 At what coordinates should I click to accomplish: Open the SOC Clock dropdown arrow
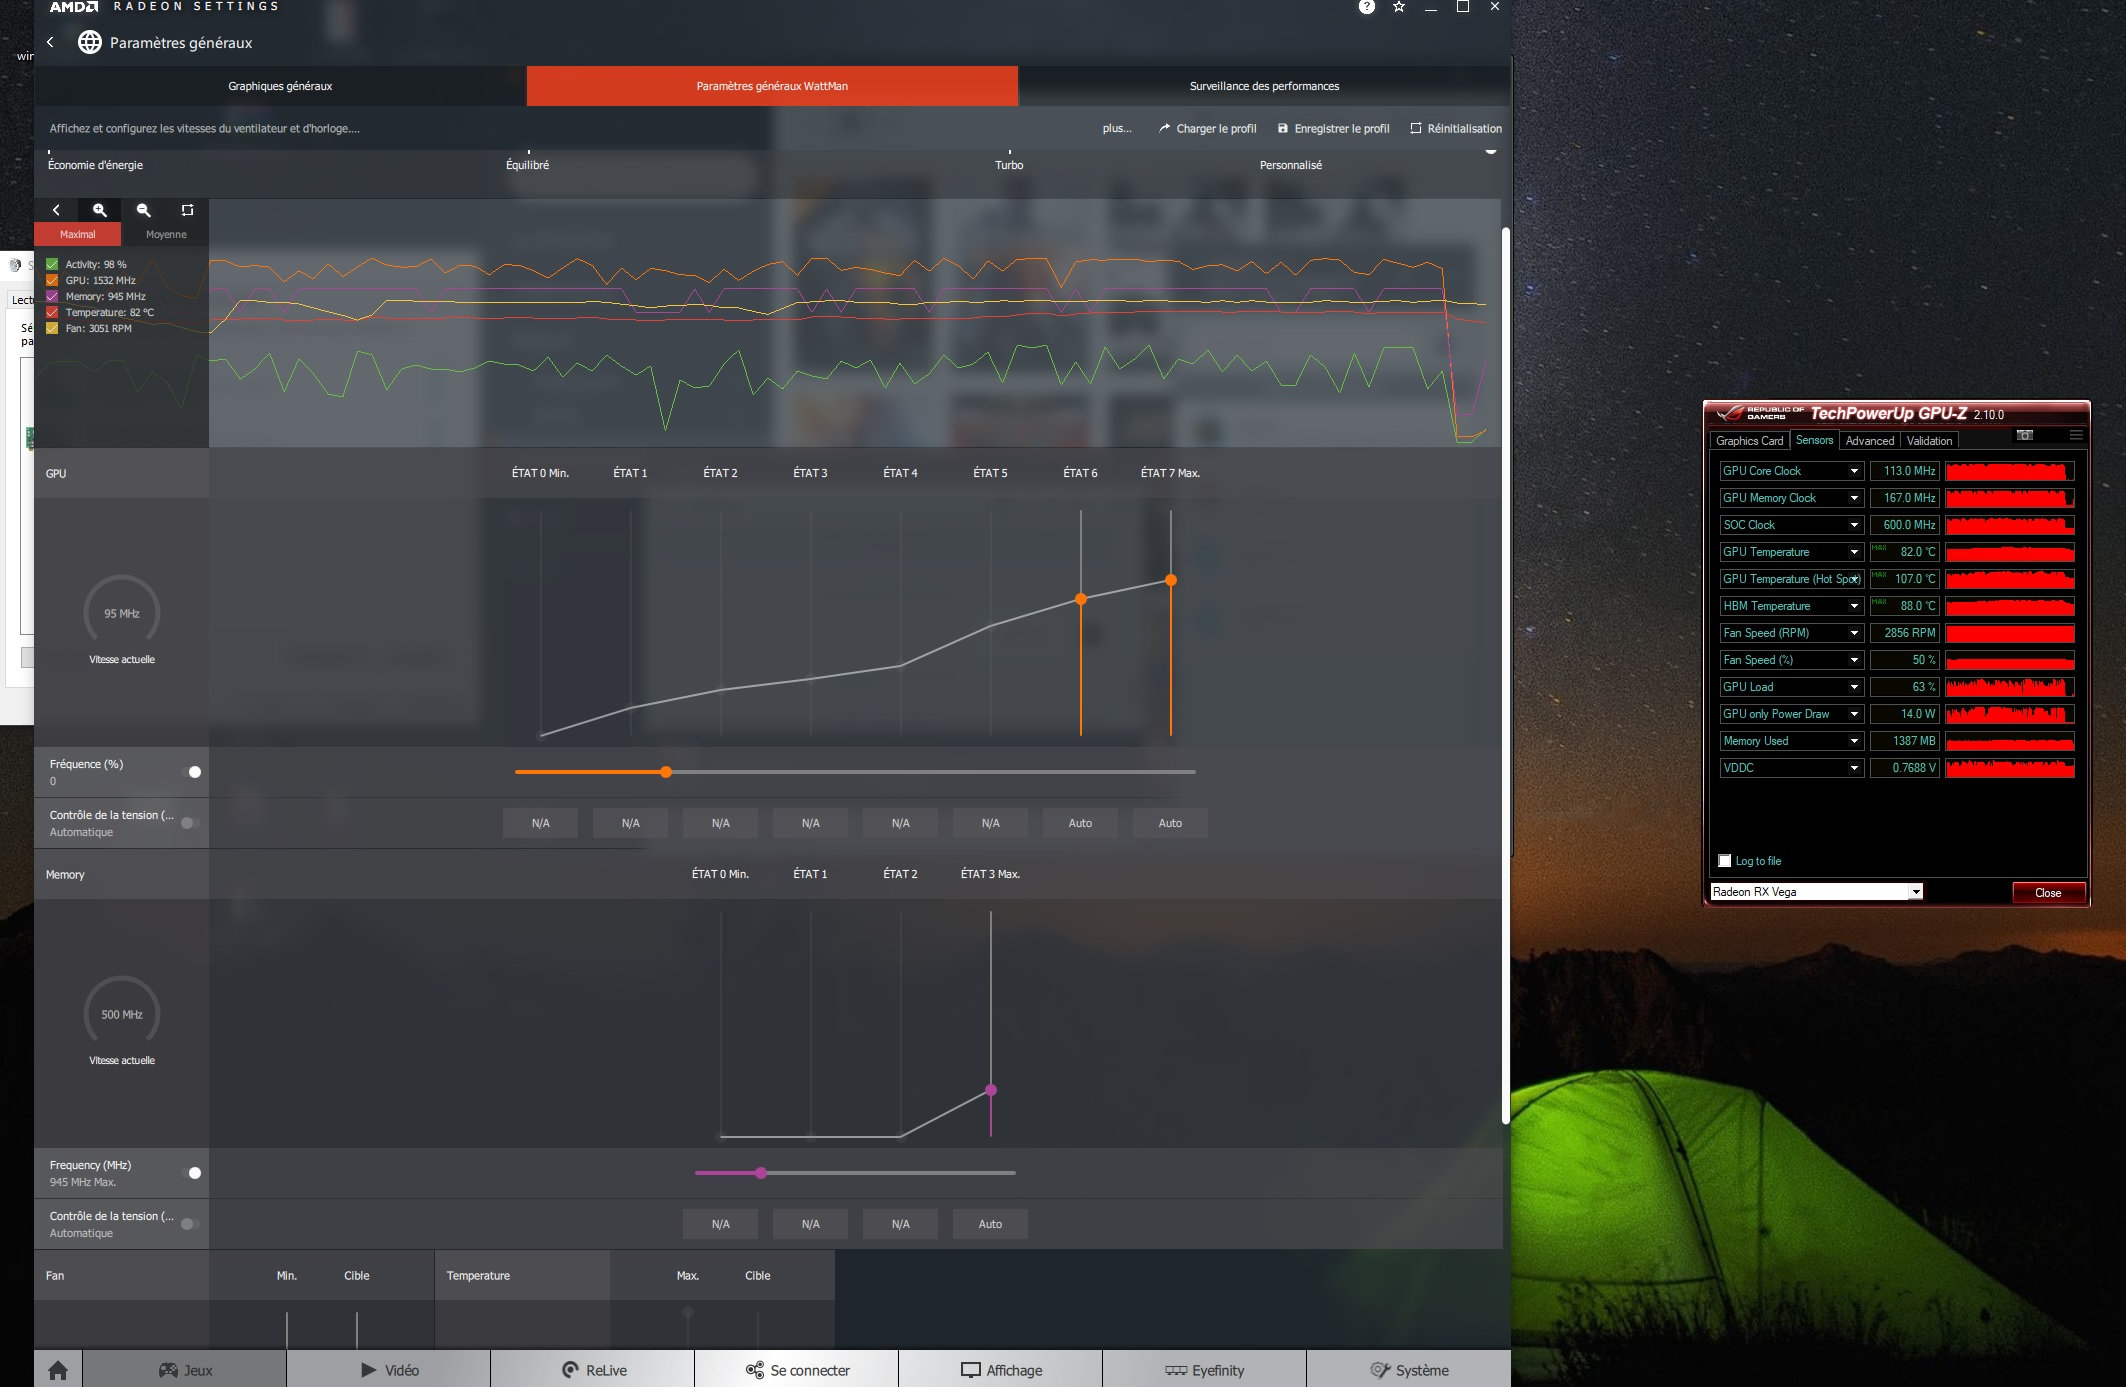pos(1854,525)
